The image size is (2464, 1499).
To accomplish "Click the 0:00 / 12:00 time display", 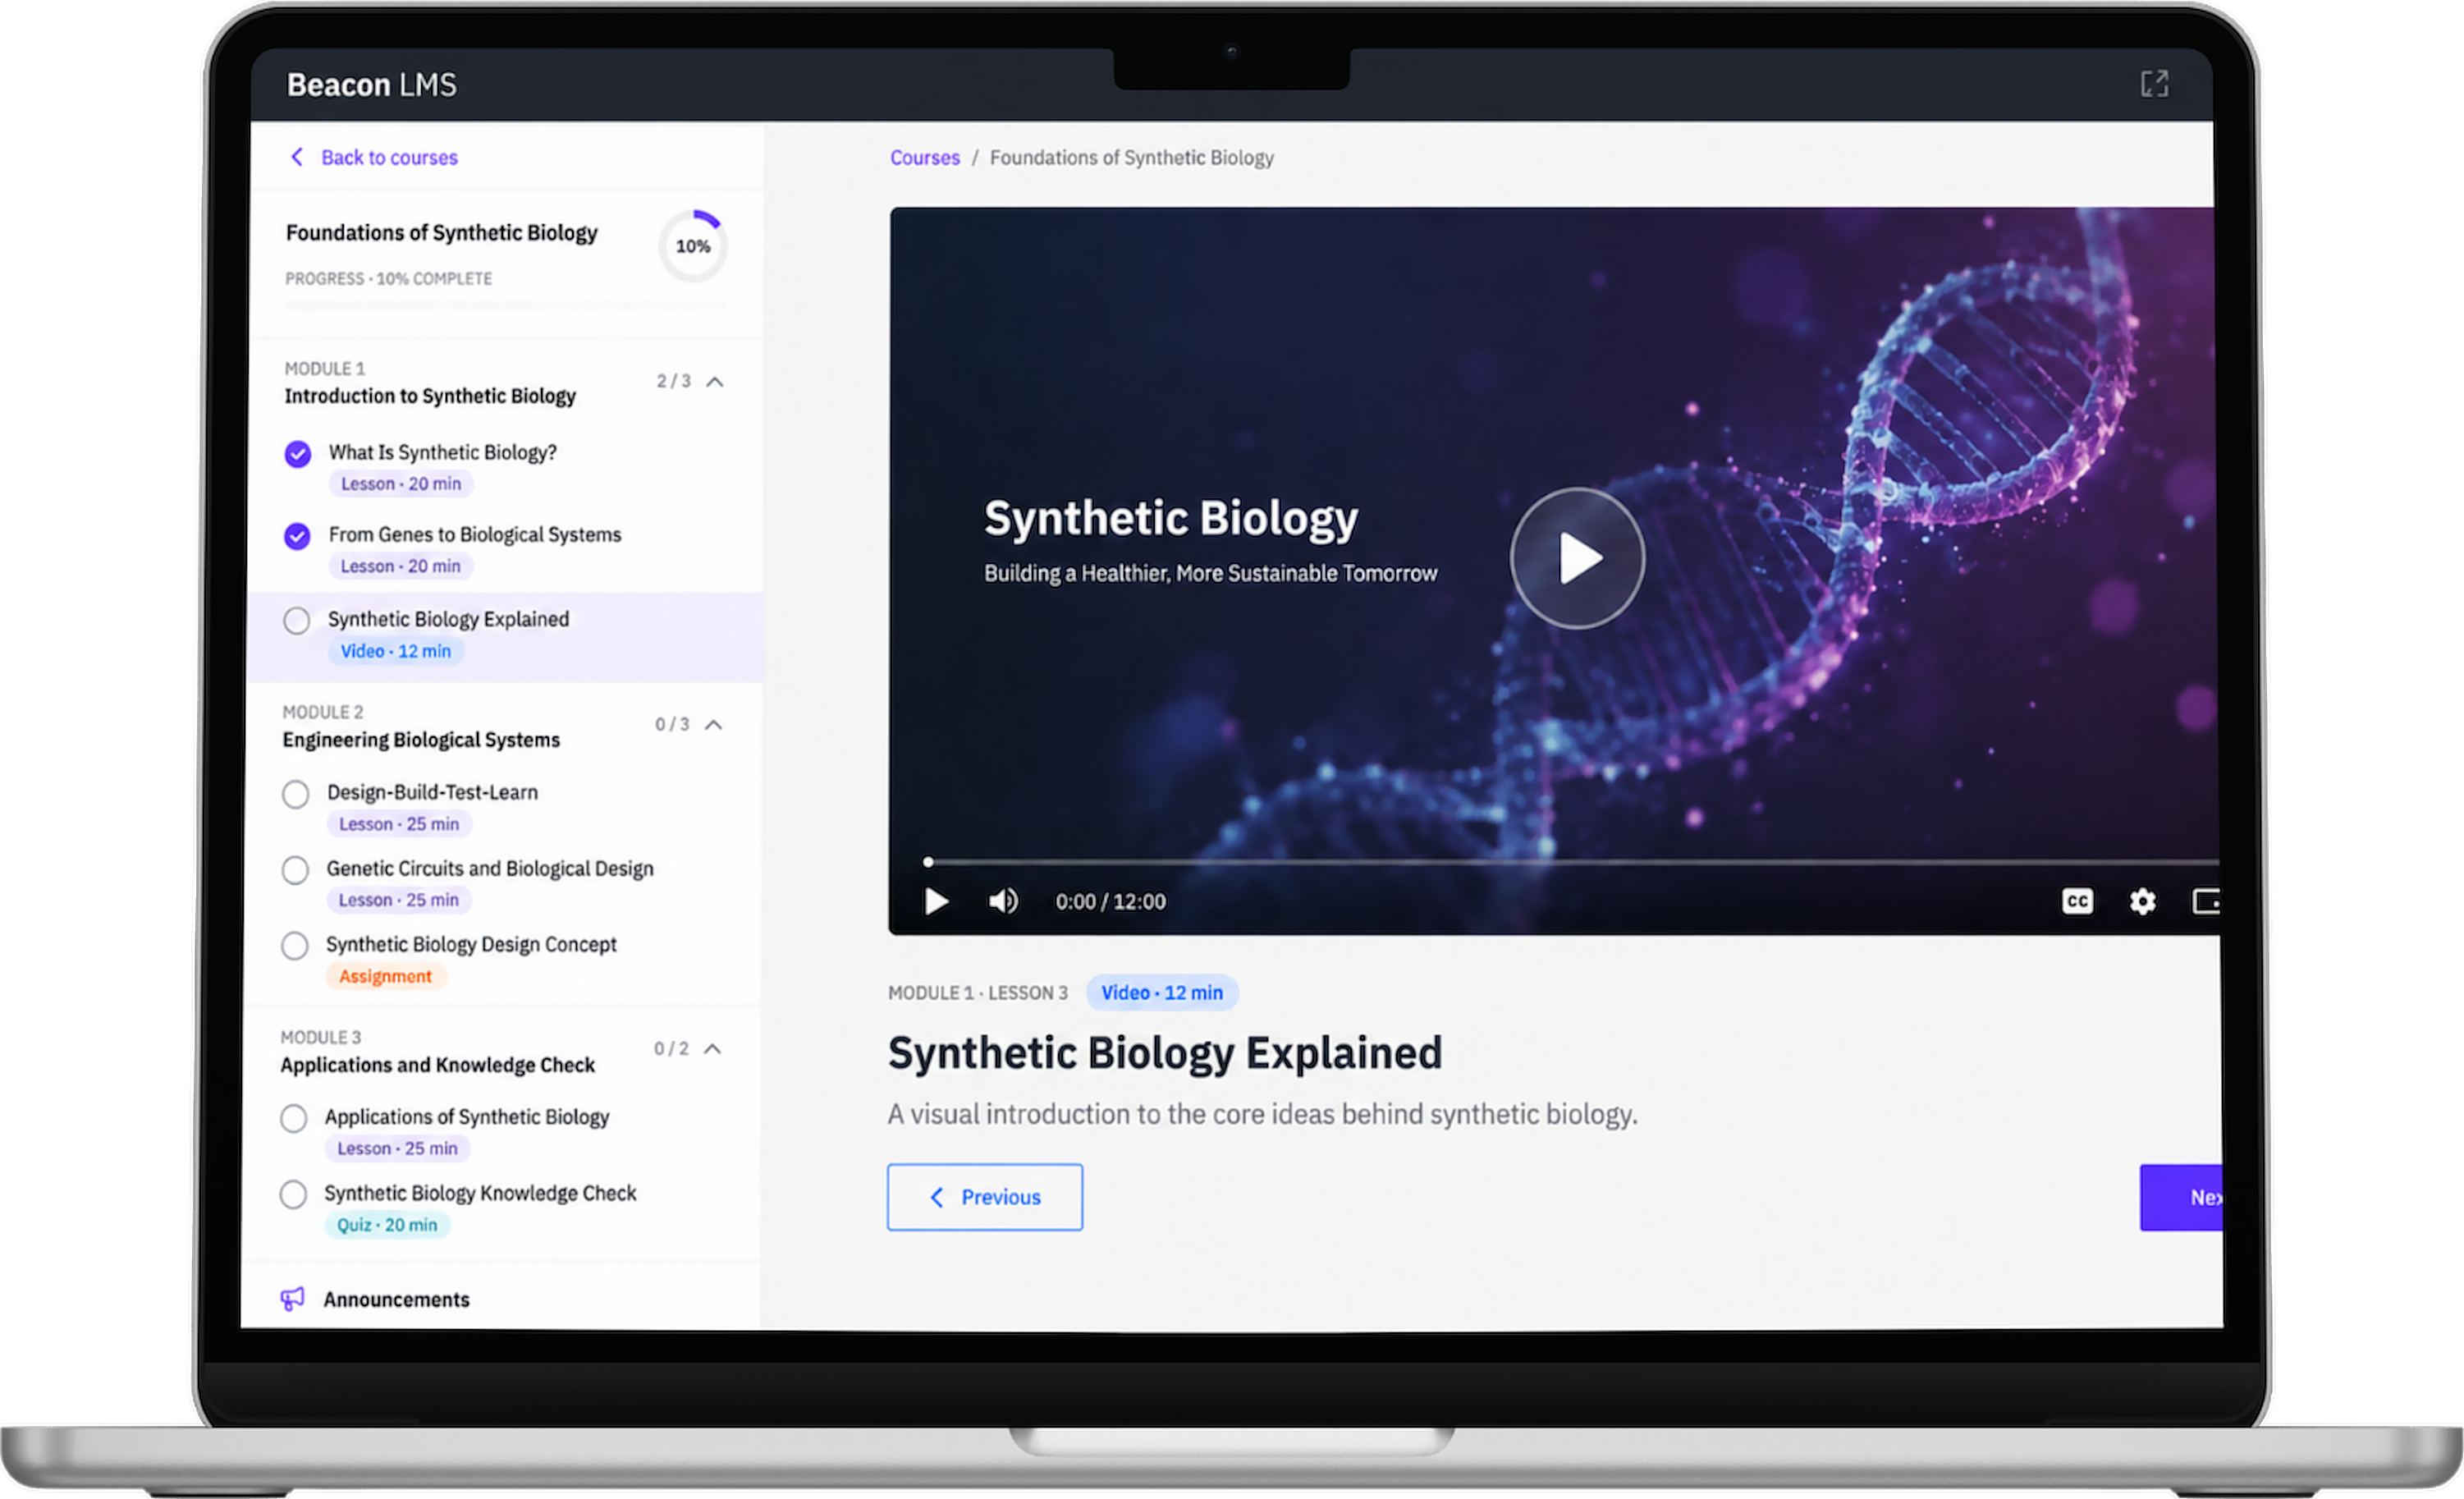I will click(x=1111, y=902).
